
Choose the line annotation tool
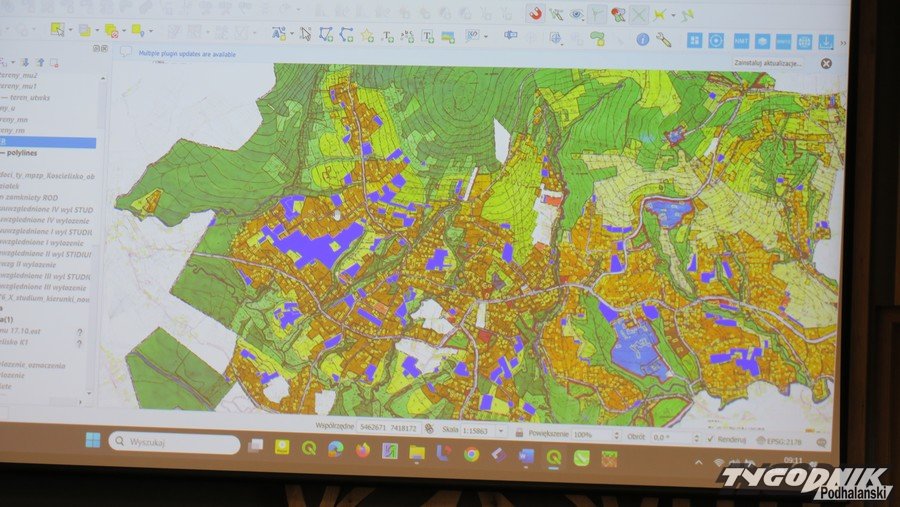click(x=346, y=35)
